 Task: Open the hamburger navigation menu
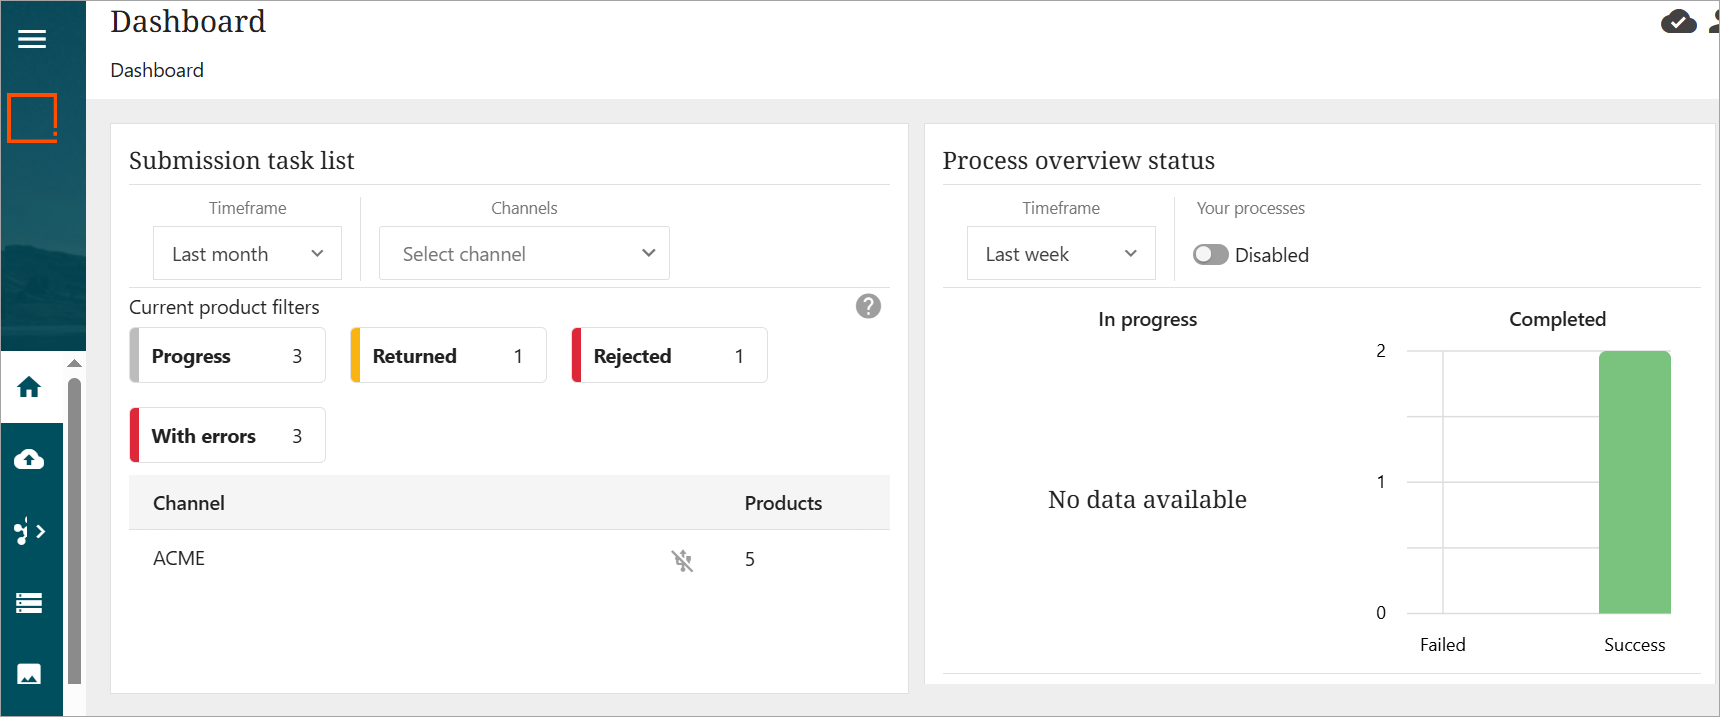point(32,39)
